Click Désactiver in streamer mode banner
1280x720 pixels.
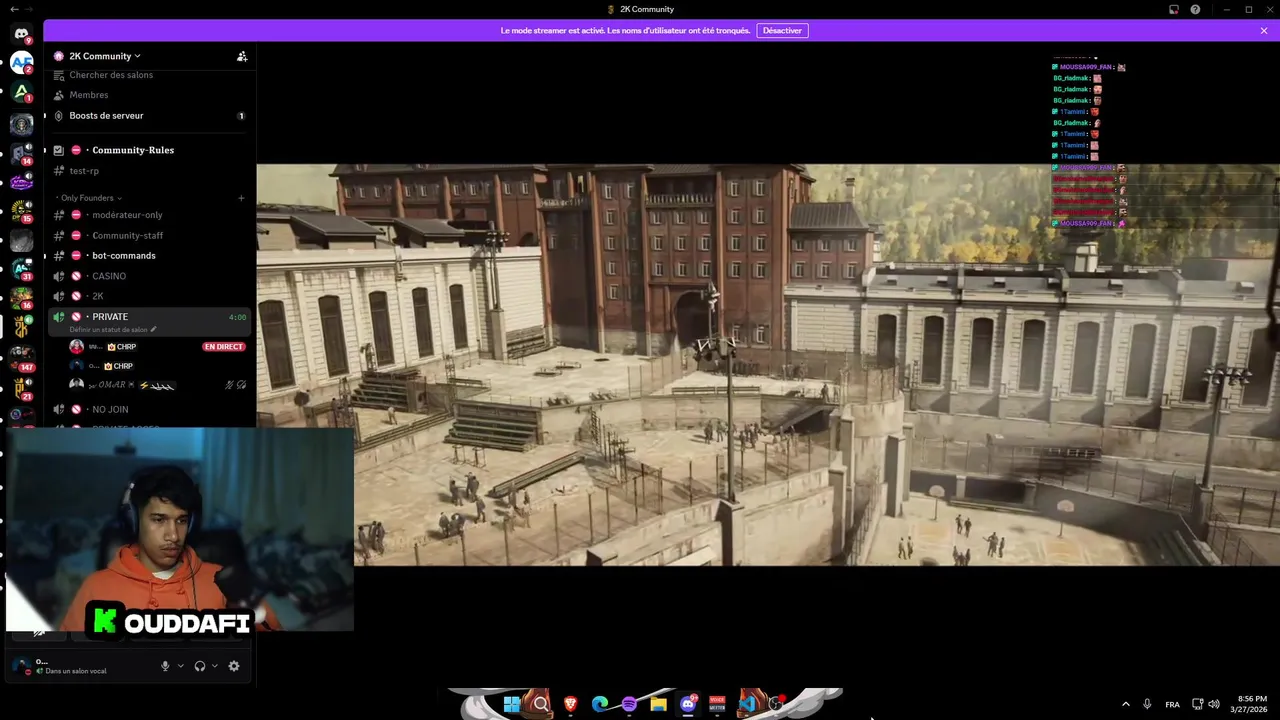click(x=782, y=31)
